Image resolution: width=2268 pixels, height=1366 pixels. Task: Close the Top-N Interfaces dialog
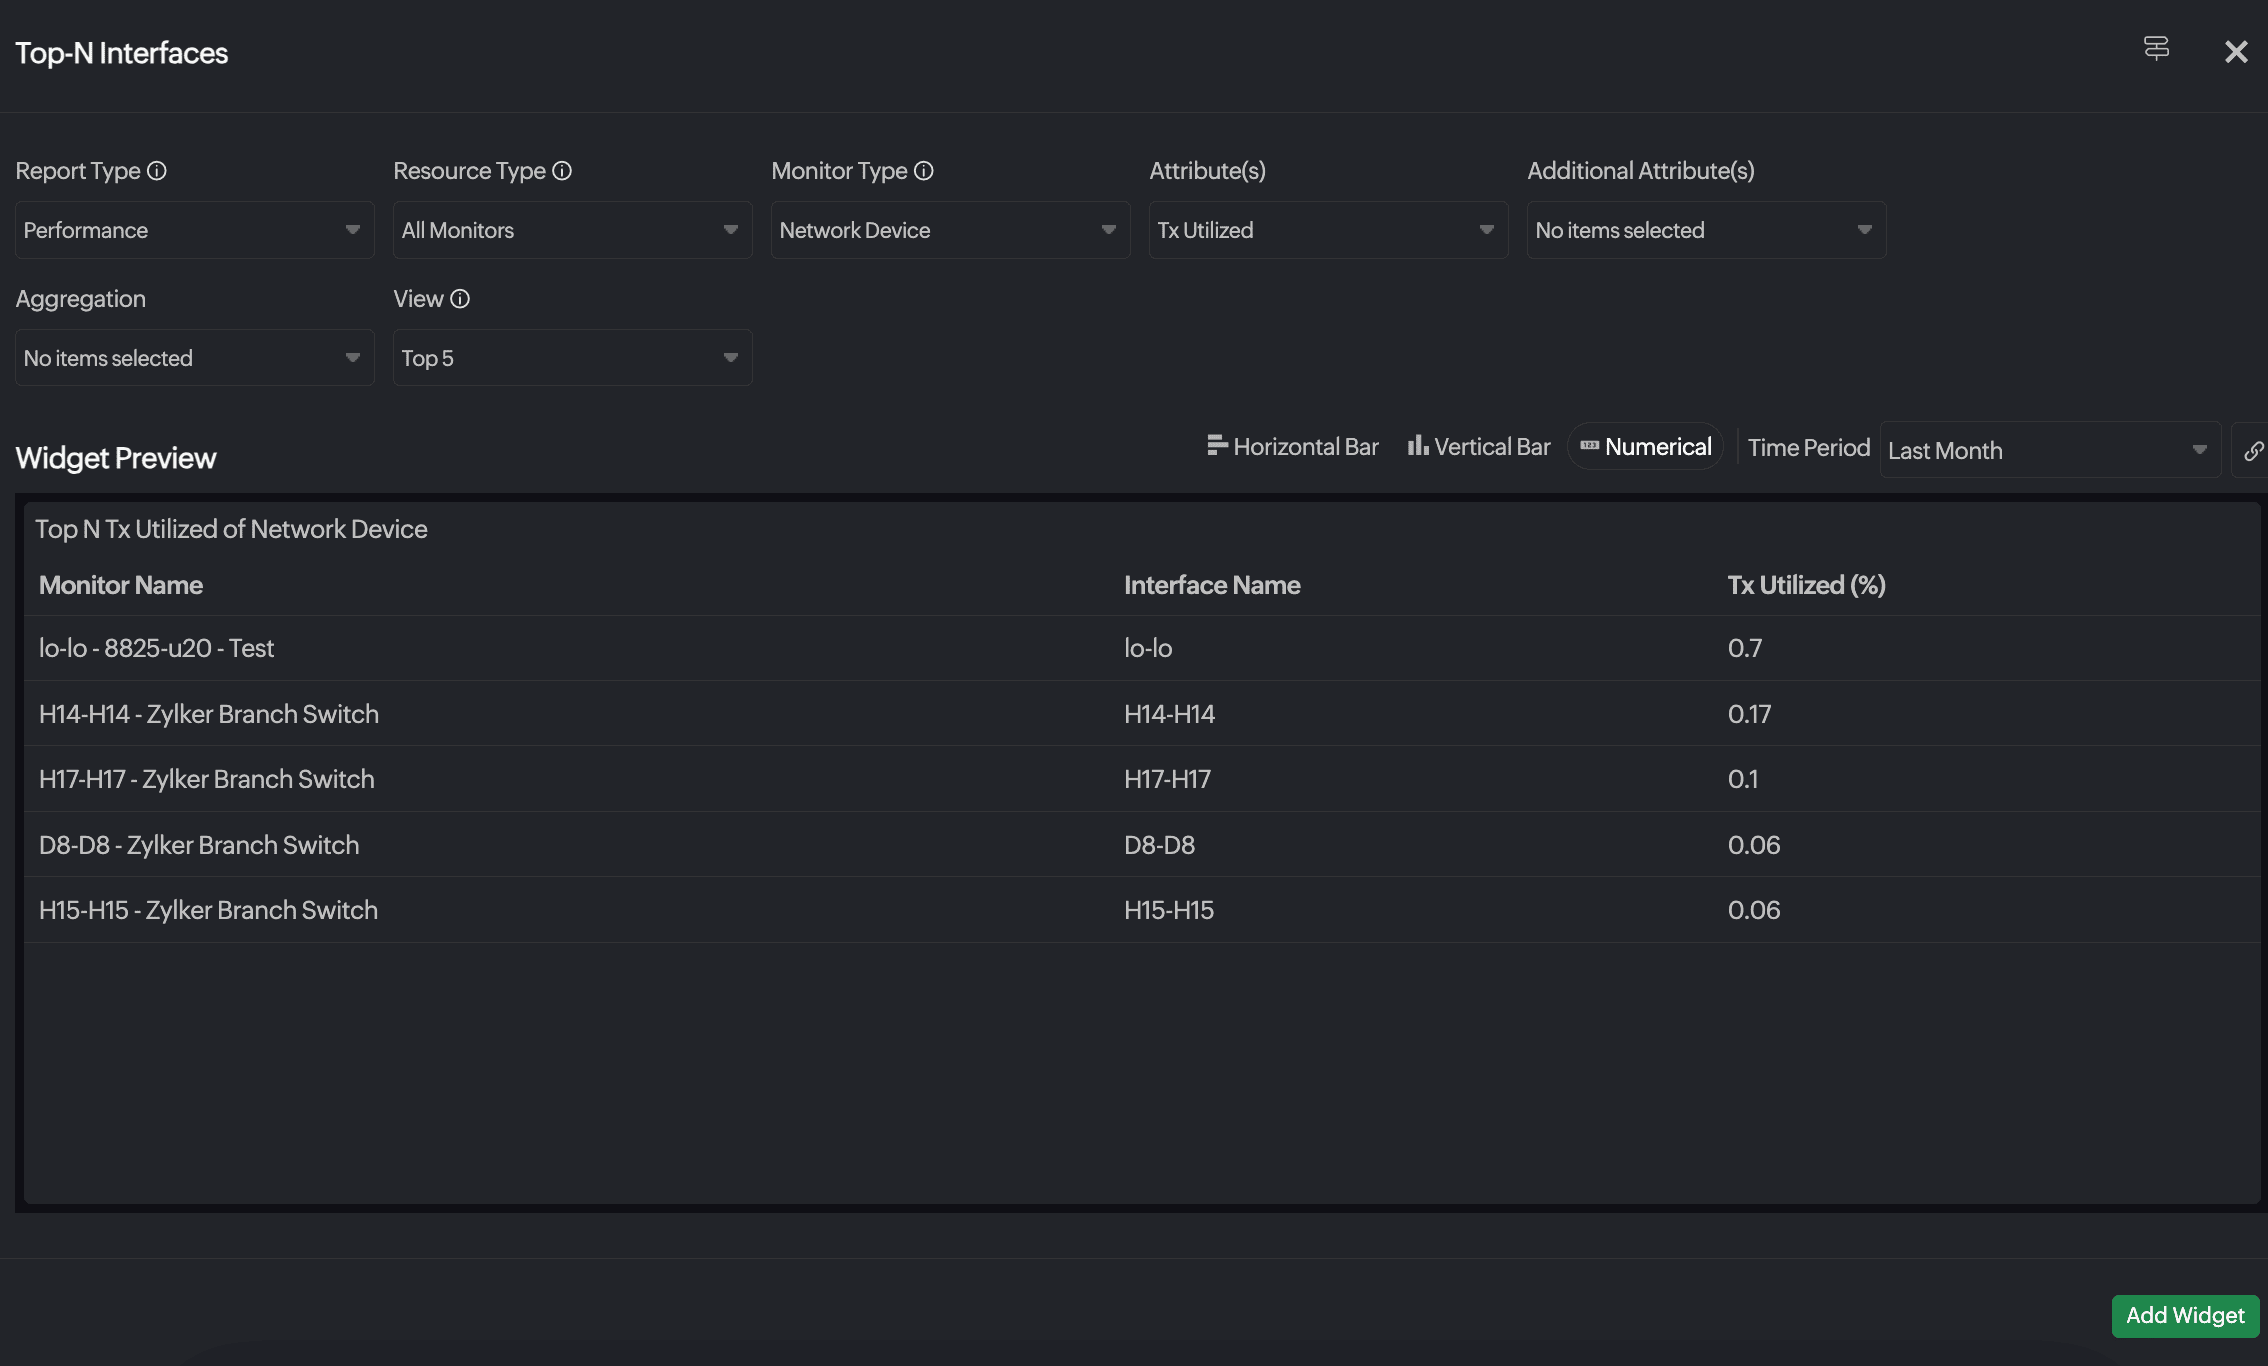point(2236,52)
